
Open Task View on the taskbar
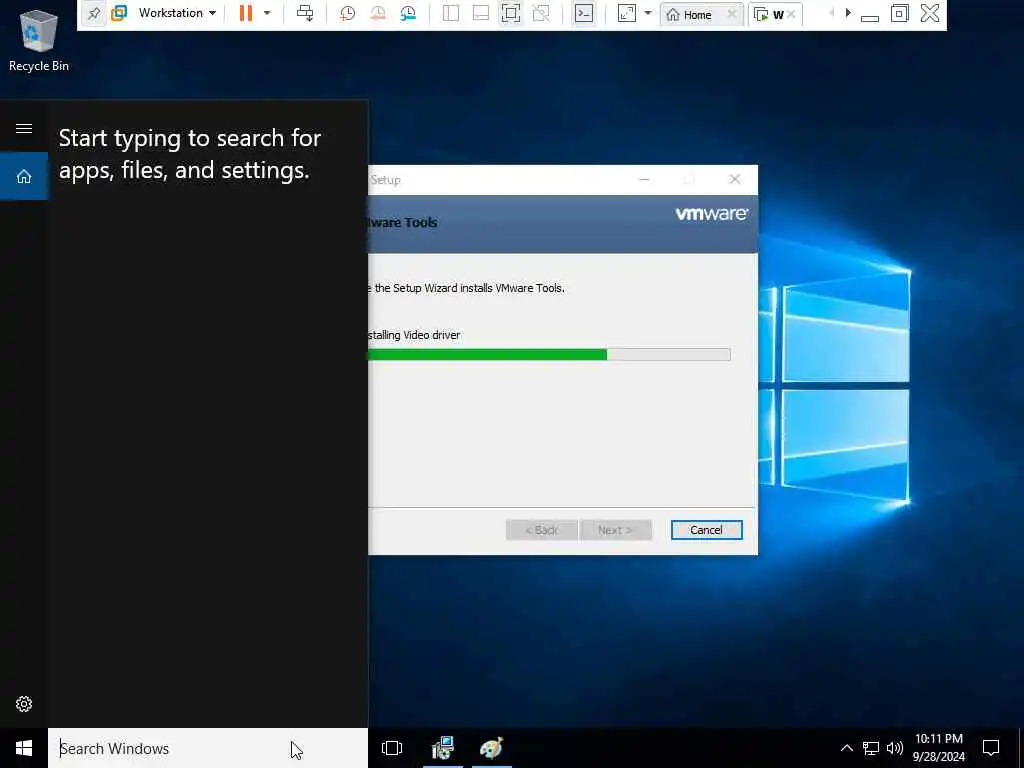coord(392,748)
